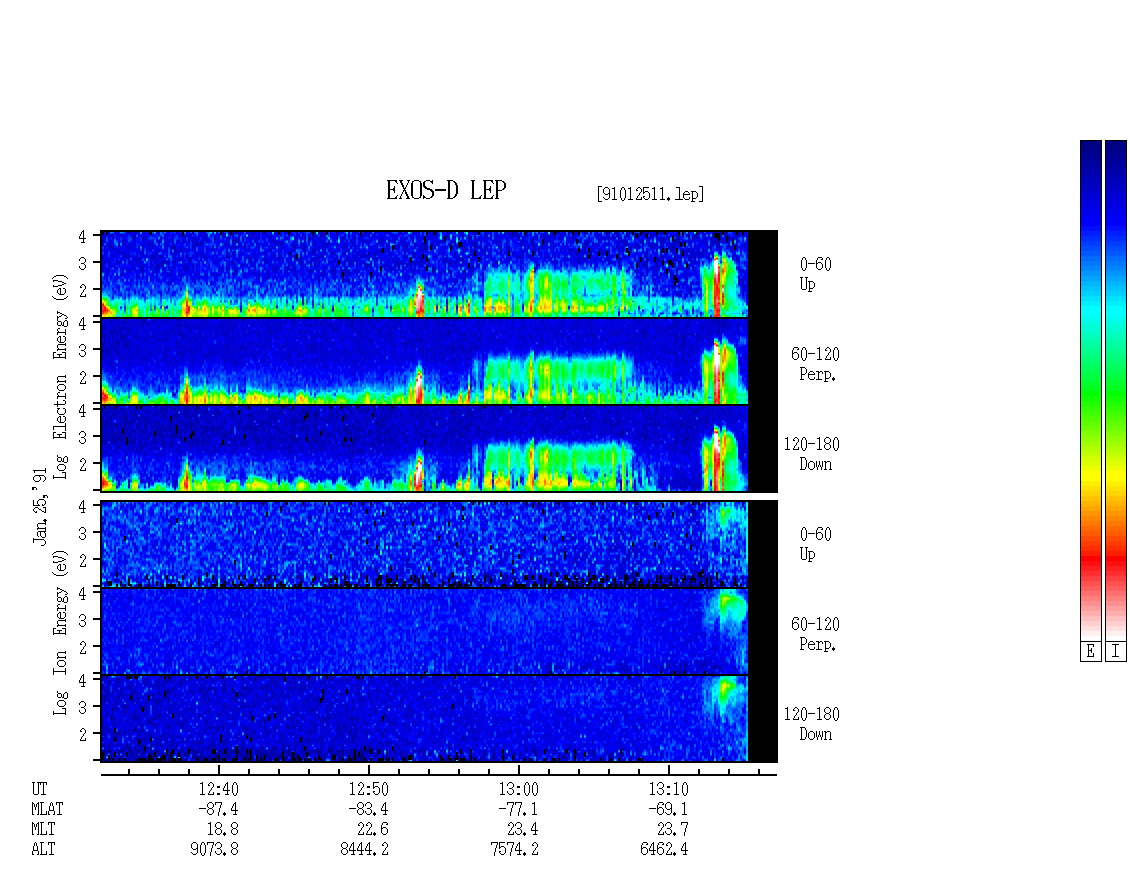Viewport: 1130px width, 875px height.
Task: Click the ALT value 7574.2
Action: [x=515, y=850]
